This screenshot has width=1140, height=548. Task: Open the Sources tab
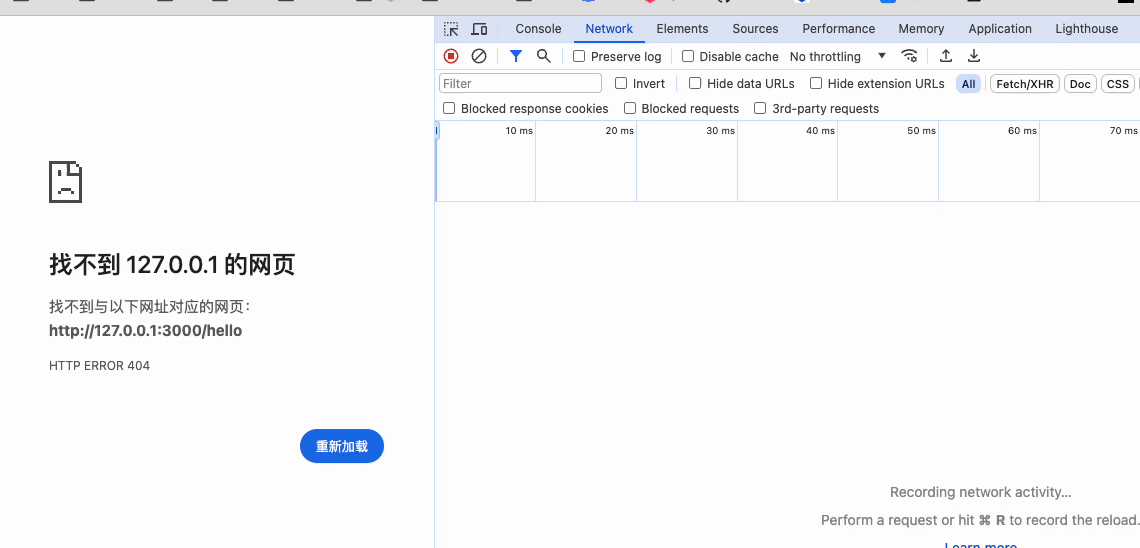coord(755,29)
